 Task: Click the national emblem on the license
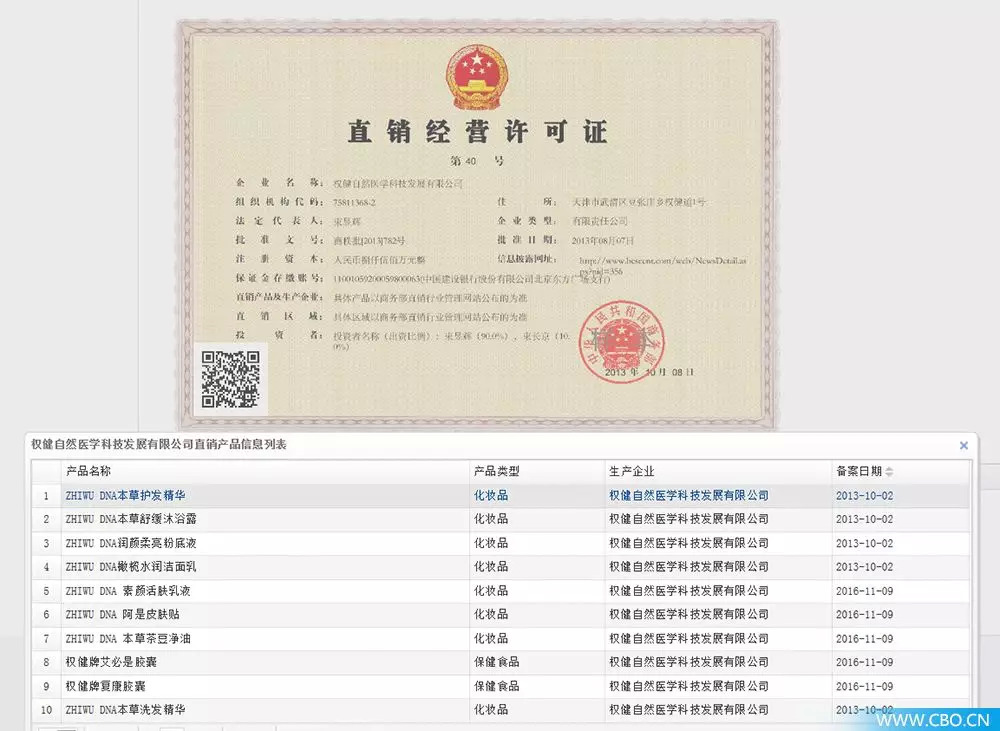point(477,77)
